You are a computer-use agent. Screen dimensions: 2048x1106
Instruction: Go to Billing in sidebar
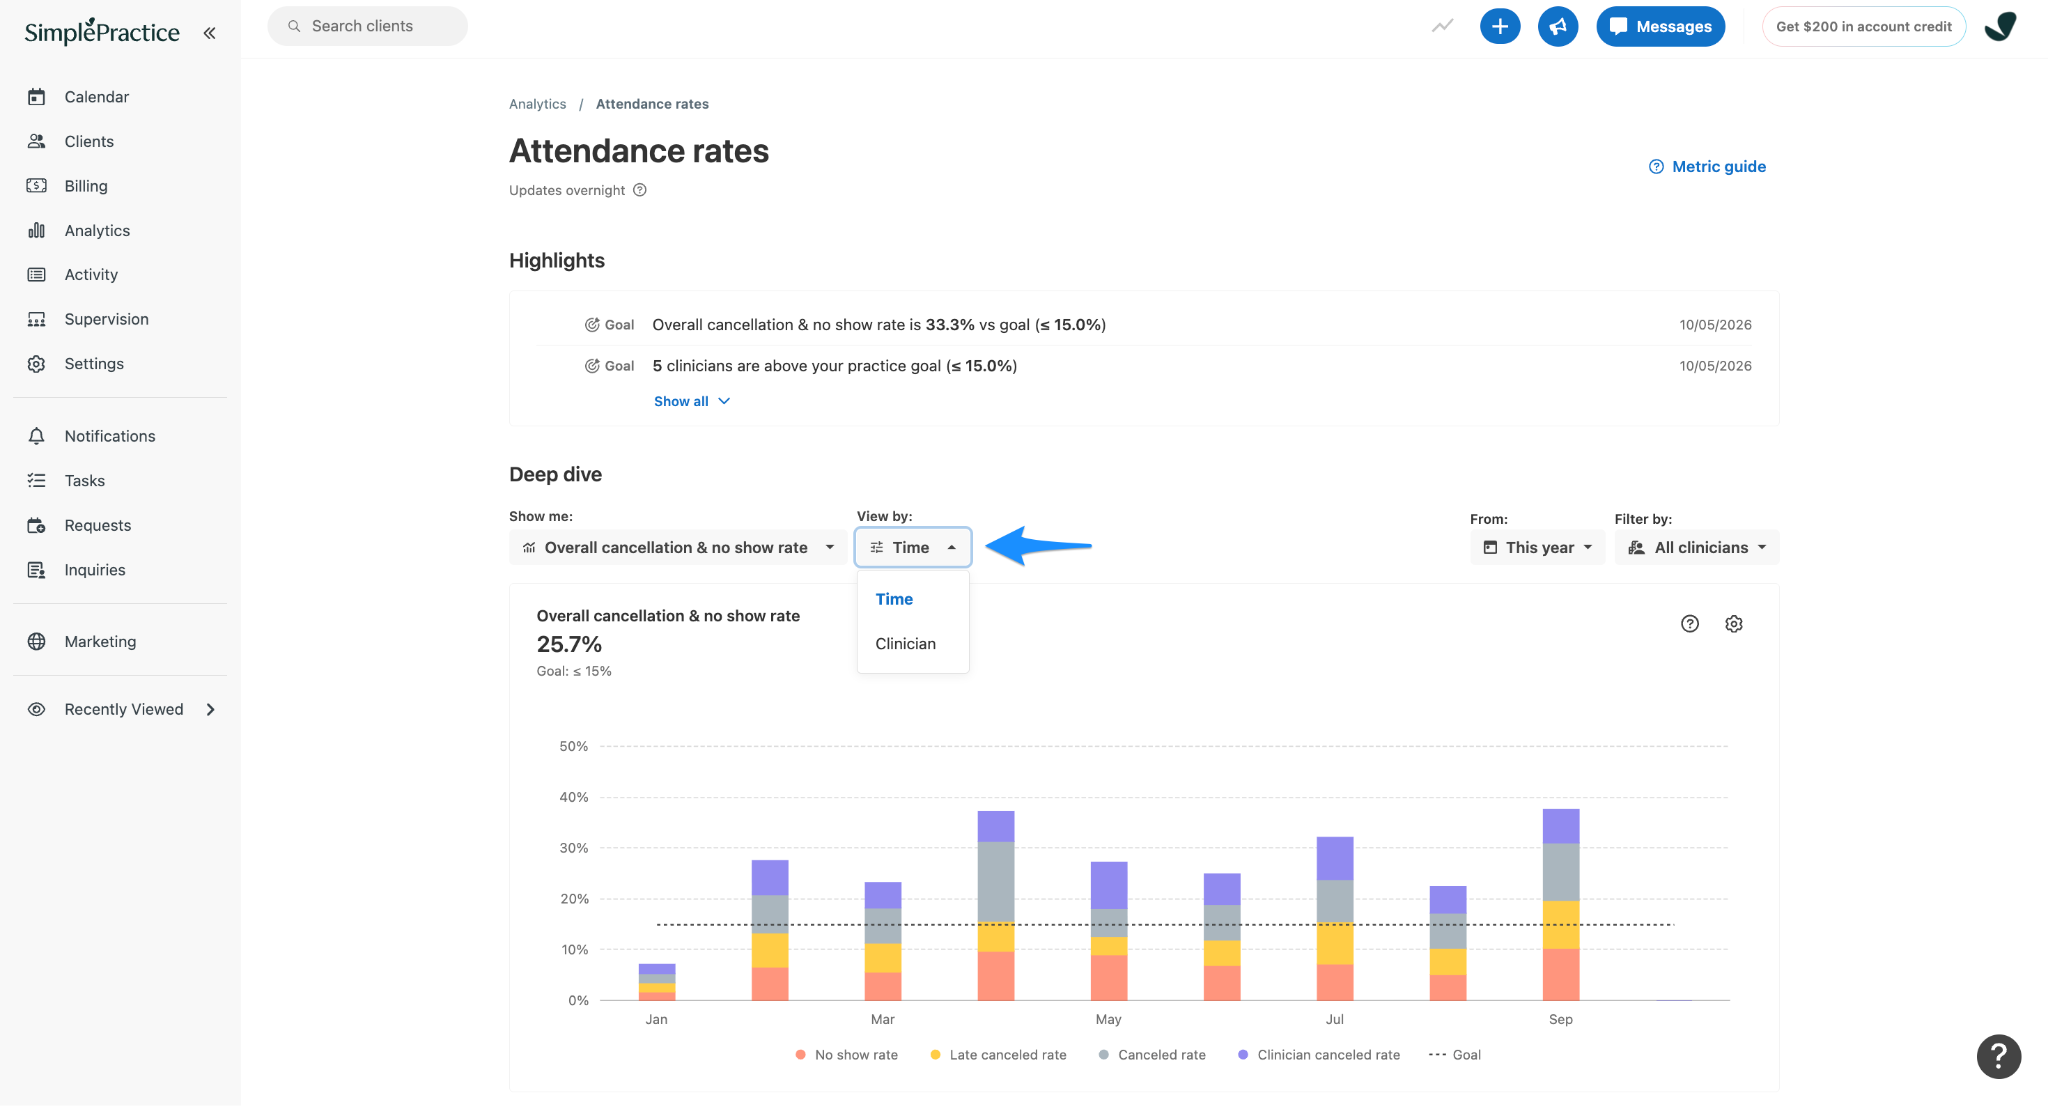[x=86, y=186]
